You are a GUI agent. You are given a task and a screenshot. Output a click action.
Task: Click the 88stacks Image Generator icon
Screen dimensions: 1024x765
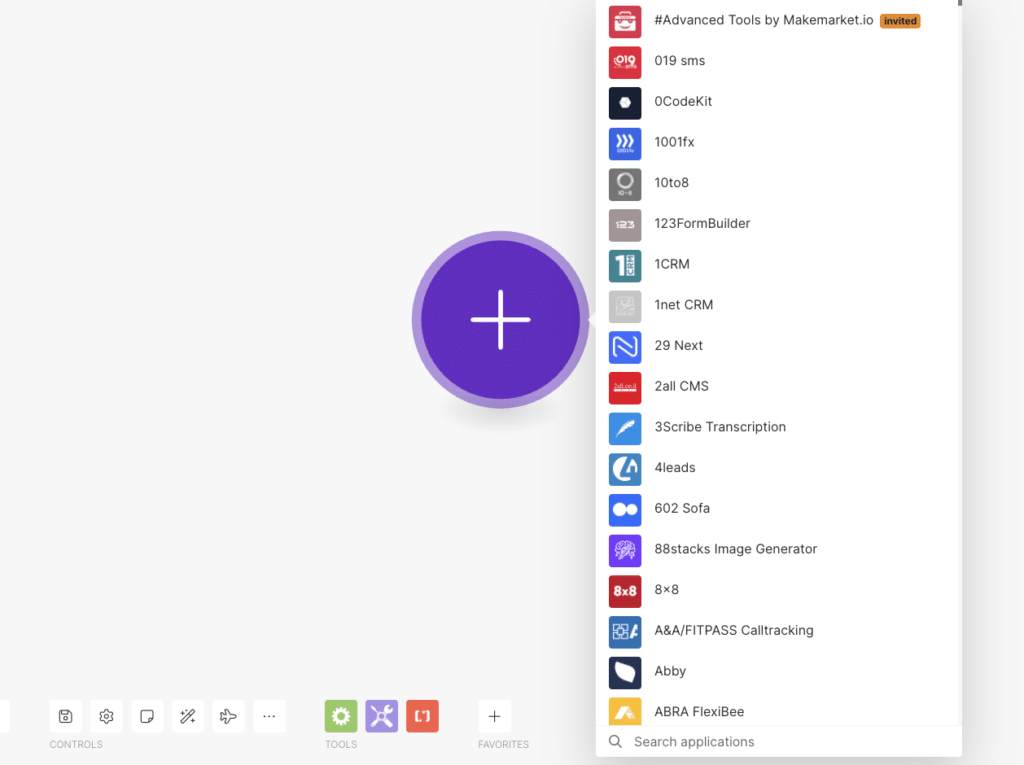click(x=625, y=550)
